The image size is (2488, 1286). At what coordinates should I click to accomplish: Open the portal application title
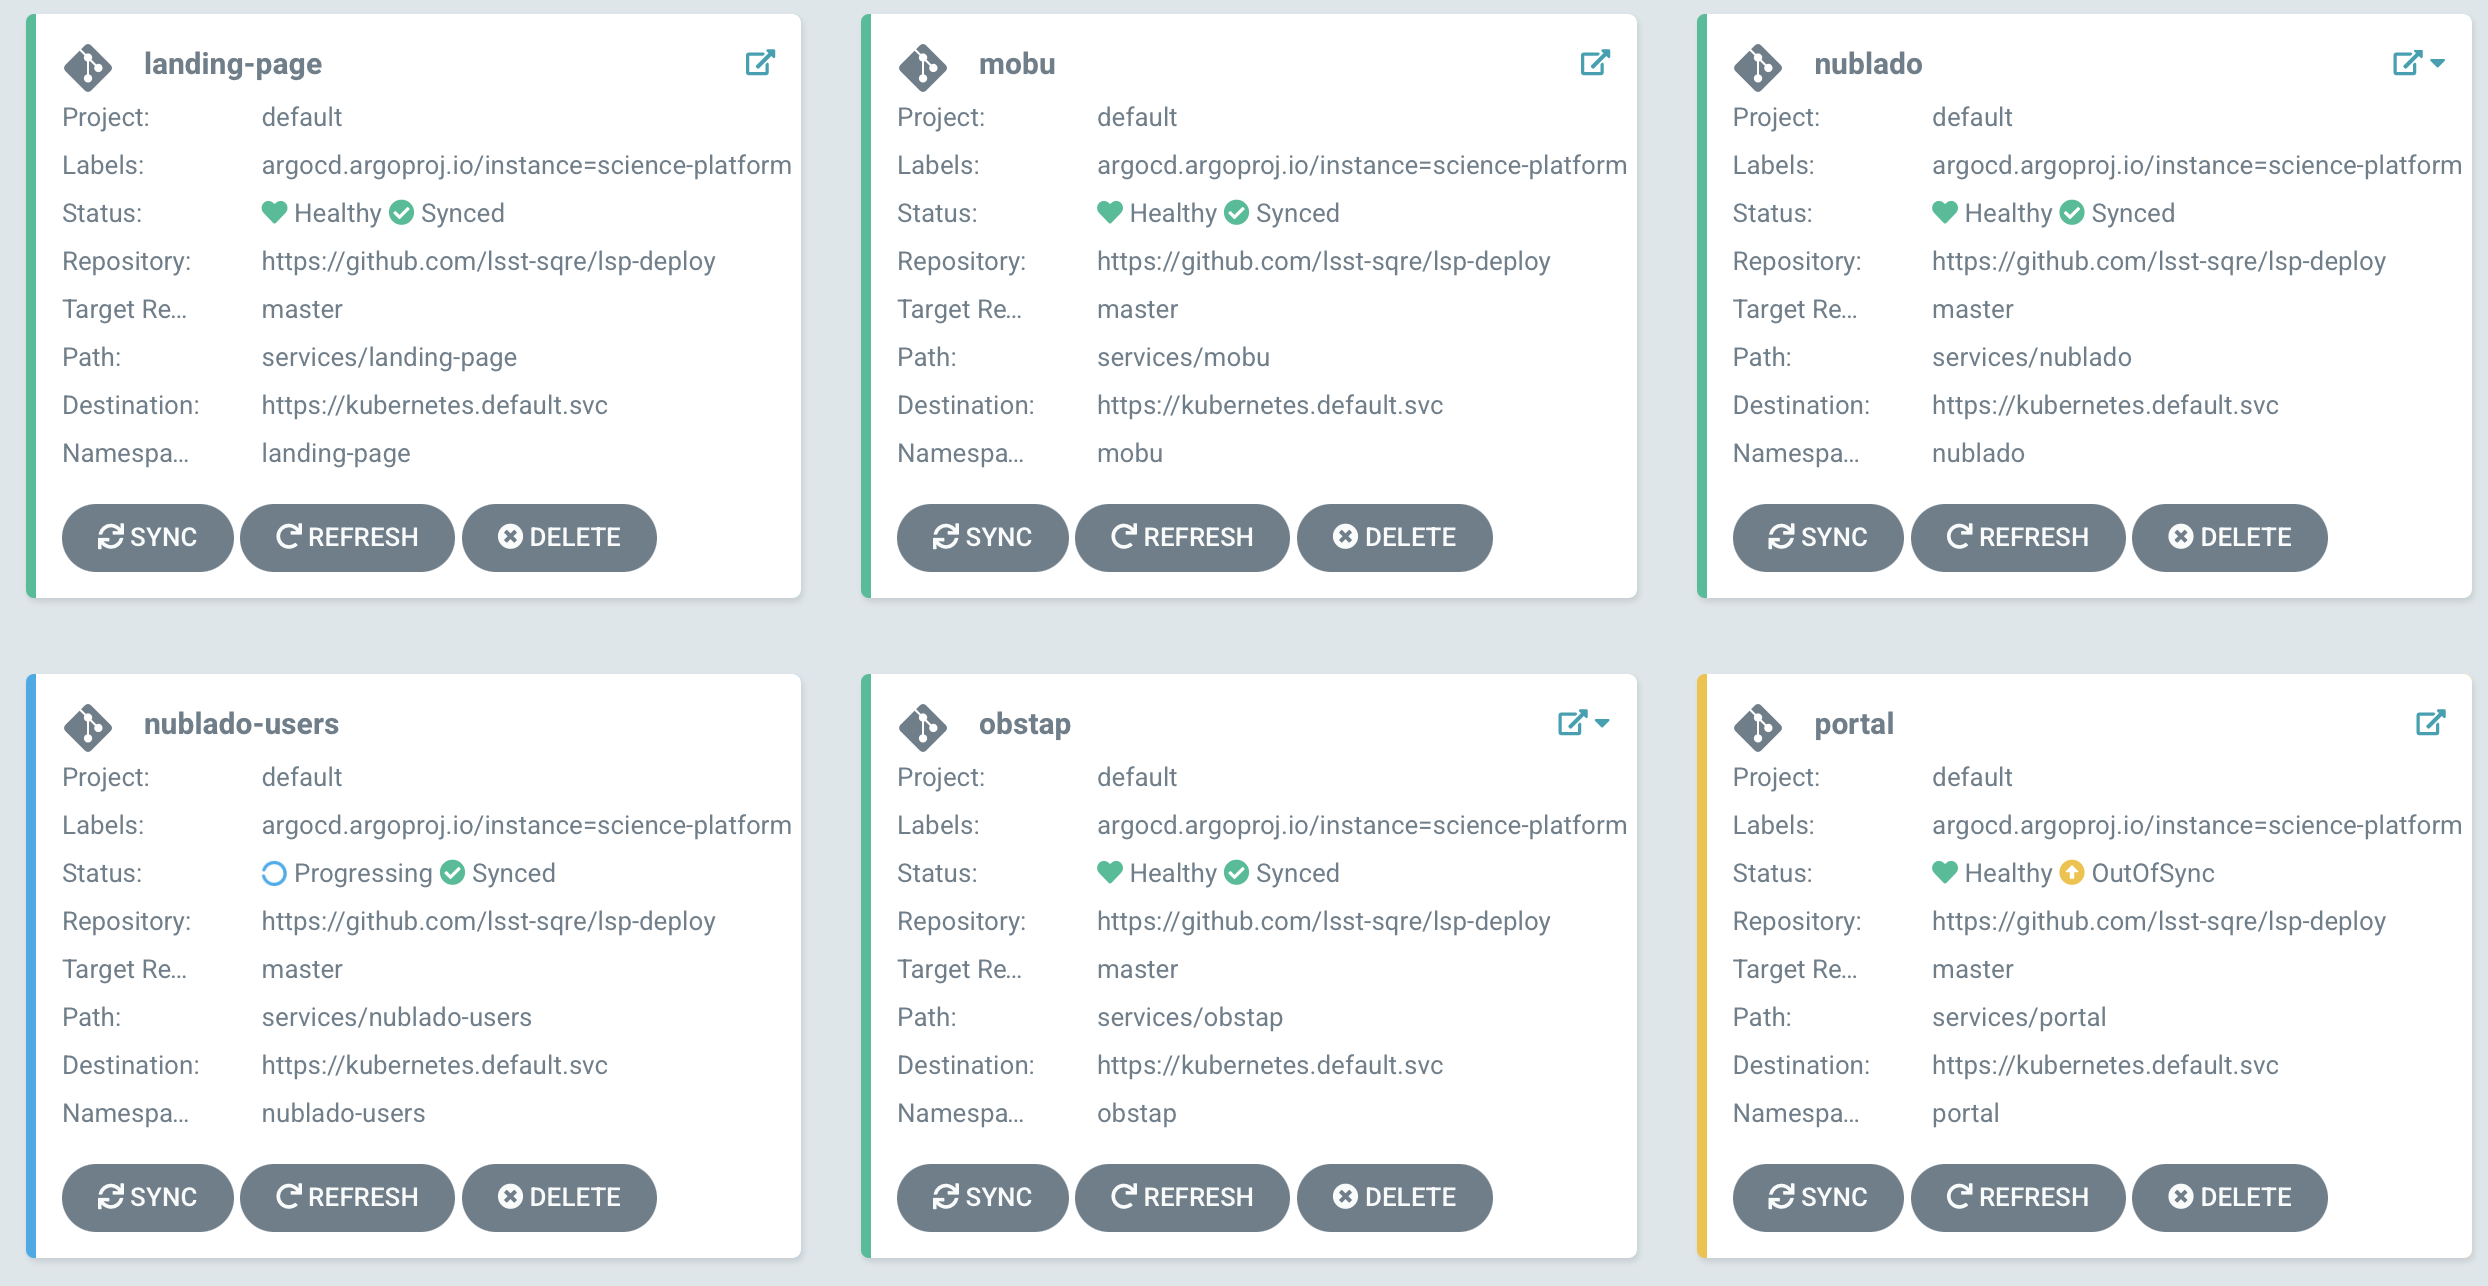coord(1854,724)
